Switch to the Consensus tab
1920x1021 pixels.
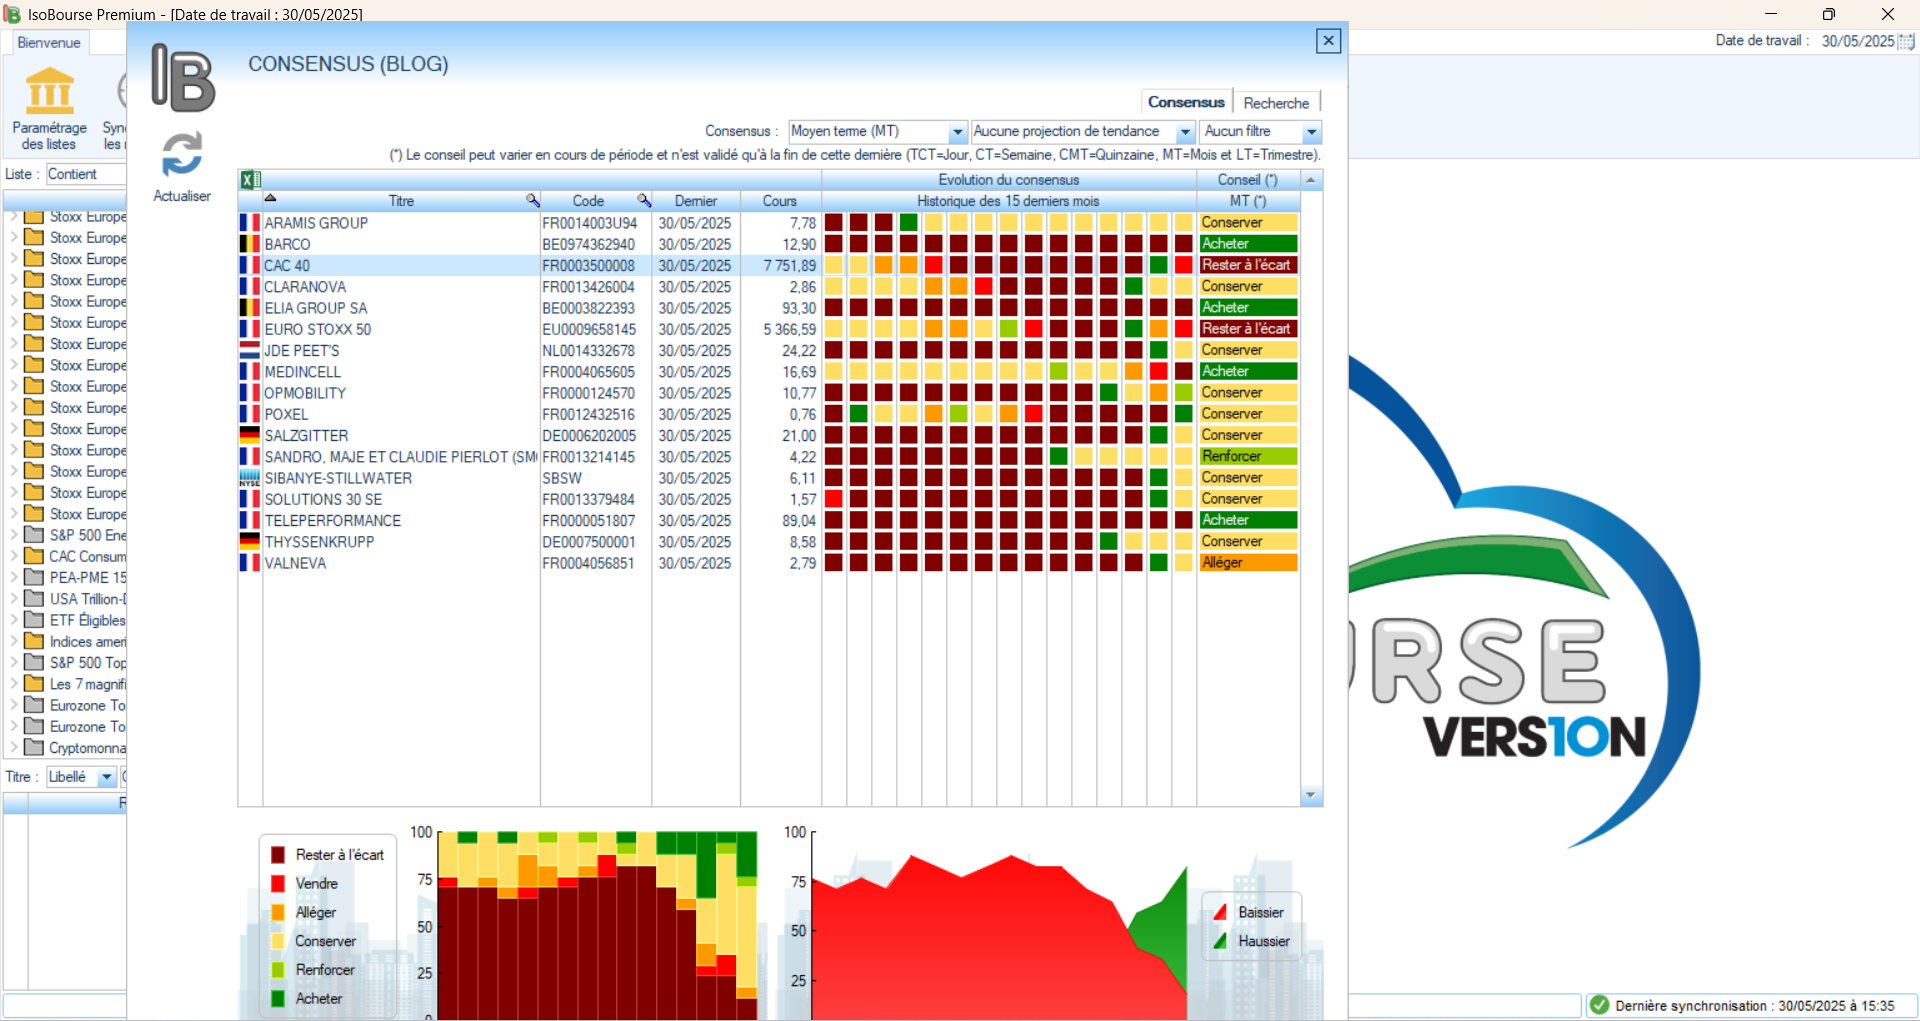click(1186, 102)
